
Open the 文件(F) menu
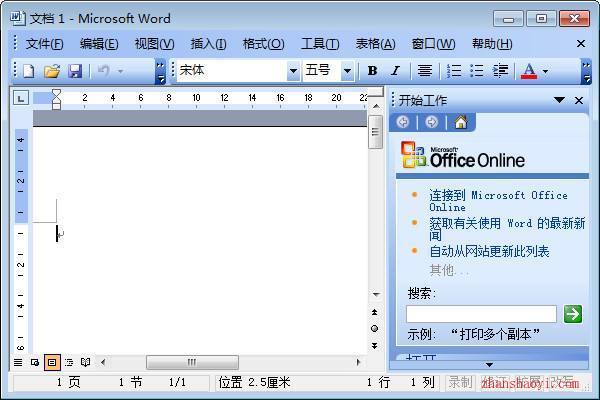44,44
